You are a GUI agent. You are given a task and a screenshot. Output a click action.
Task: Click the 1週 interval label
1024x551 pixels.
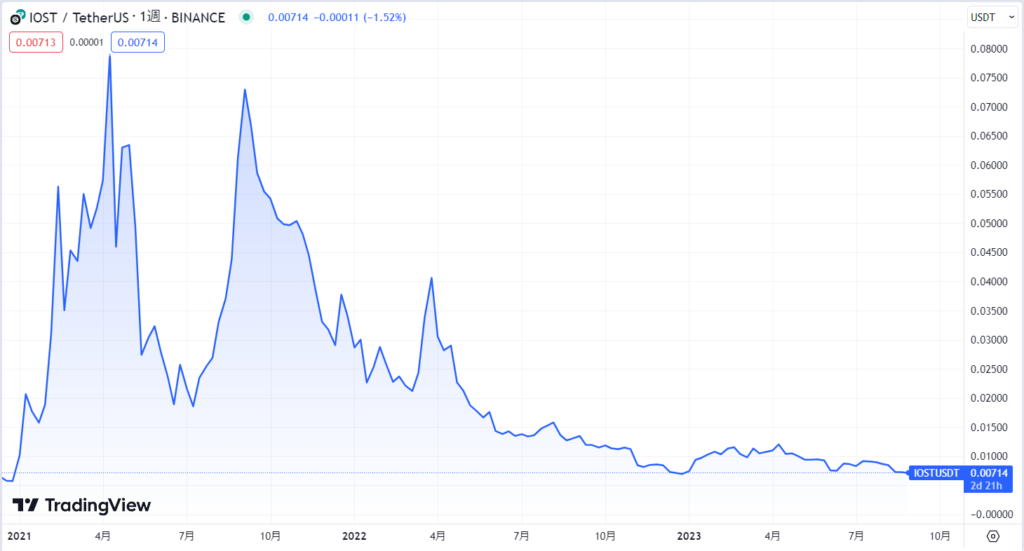pyautogui.click(x=150, y=17)
